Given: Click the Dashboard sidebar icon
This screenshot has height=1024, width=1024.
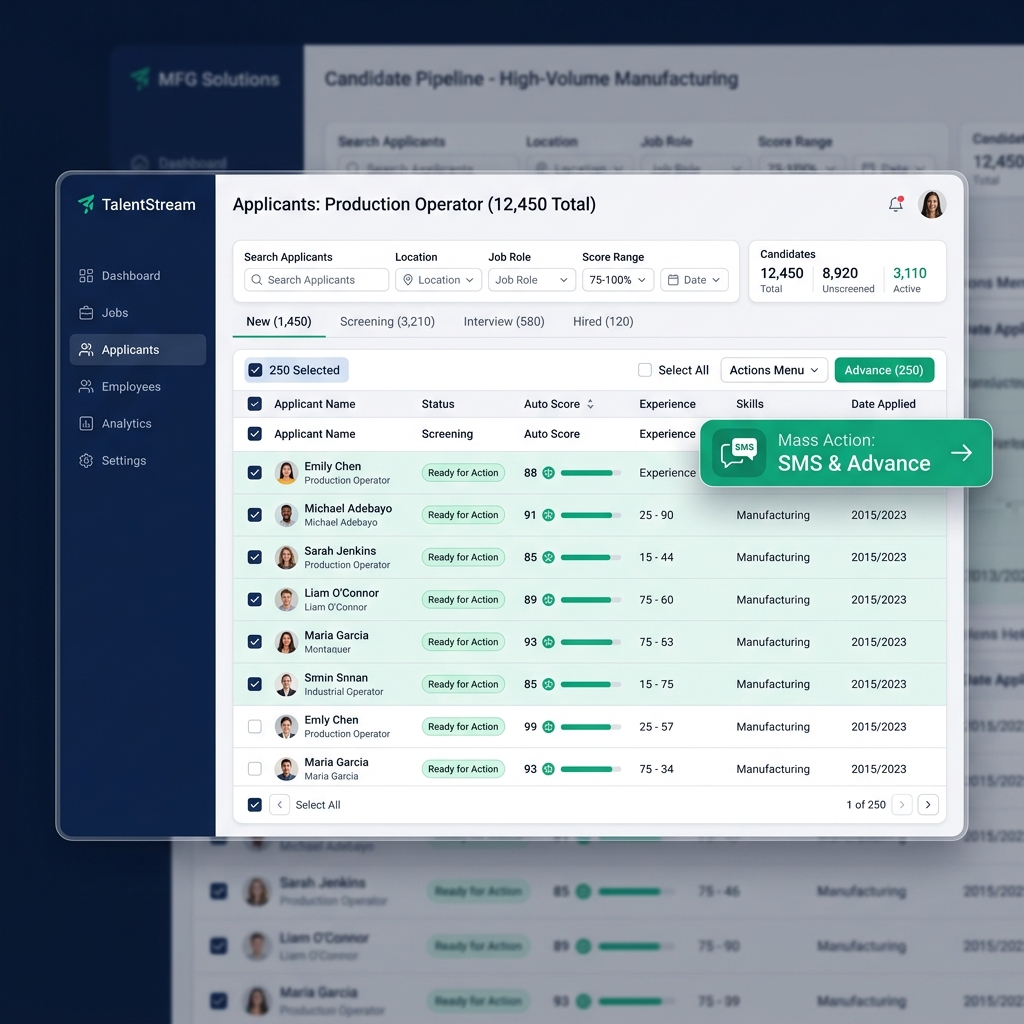Looking at the screenshot, I should pyautogui.click(x=86, y=276).
